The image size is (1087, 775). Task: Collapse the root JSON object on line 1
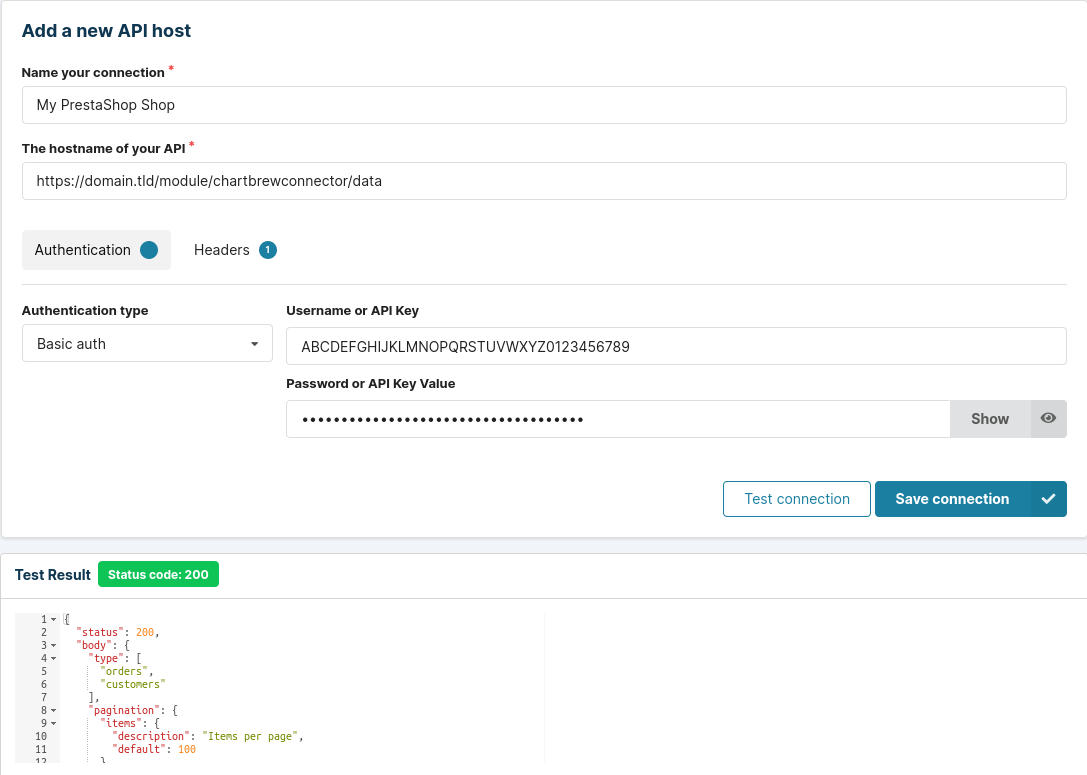click(x=53, y=619)
